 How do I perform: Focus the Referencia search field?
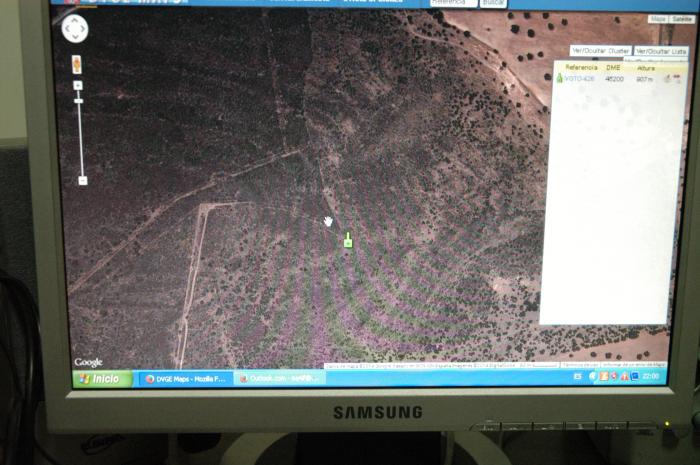pyautogui.click(x=453, y=2)
